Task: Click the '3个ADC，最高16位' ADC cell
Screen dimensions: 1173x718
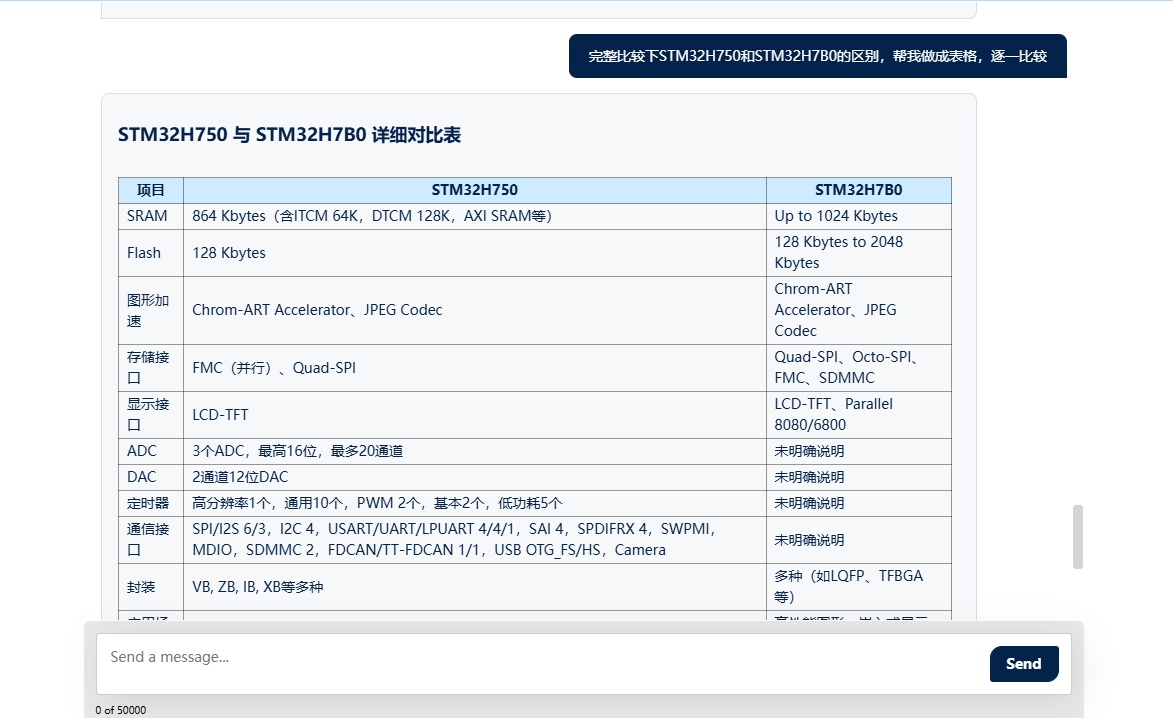Action: (x=297, y=451)
